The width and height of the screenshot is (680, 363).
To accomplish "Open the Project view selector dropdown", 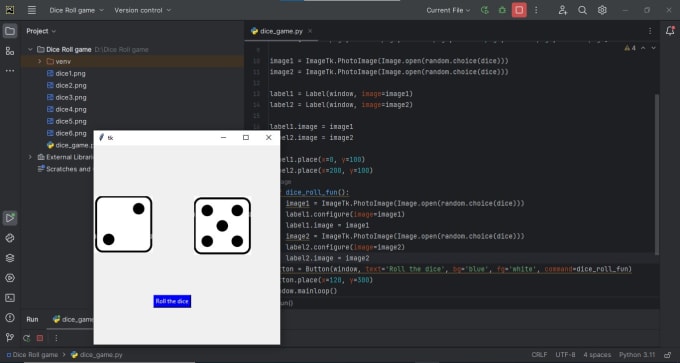I will point(41,31).
